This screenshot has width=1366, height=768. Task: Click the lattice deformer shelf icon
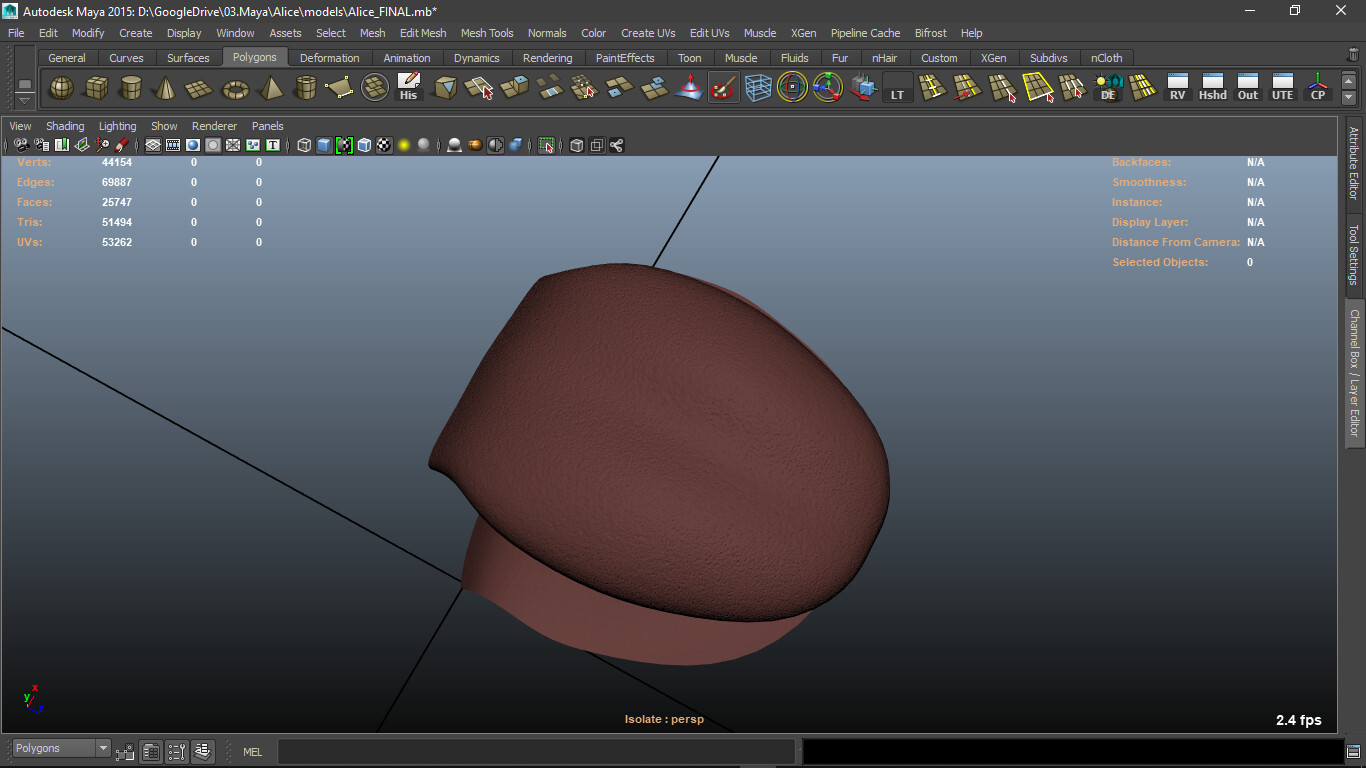(x=758, y=88)
